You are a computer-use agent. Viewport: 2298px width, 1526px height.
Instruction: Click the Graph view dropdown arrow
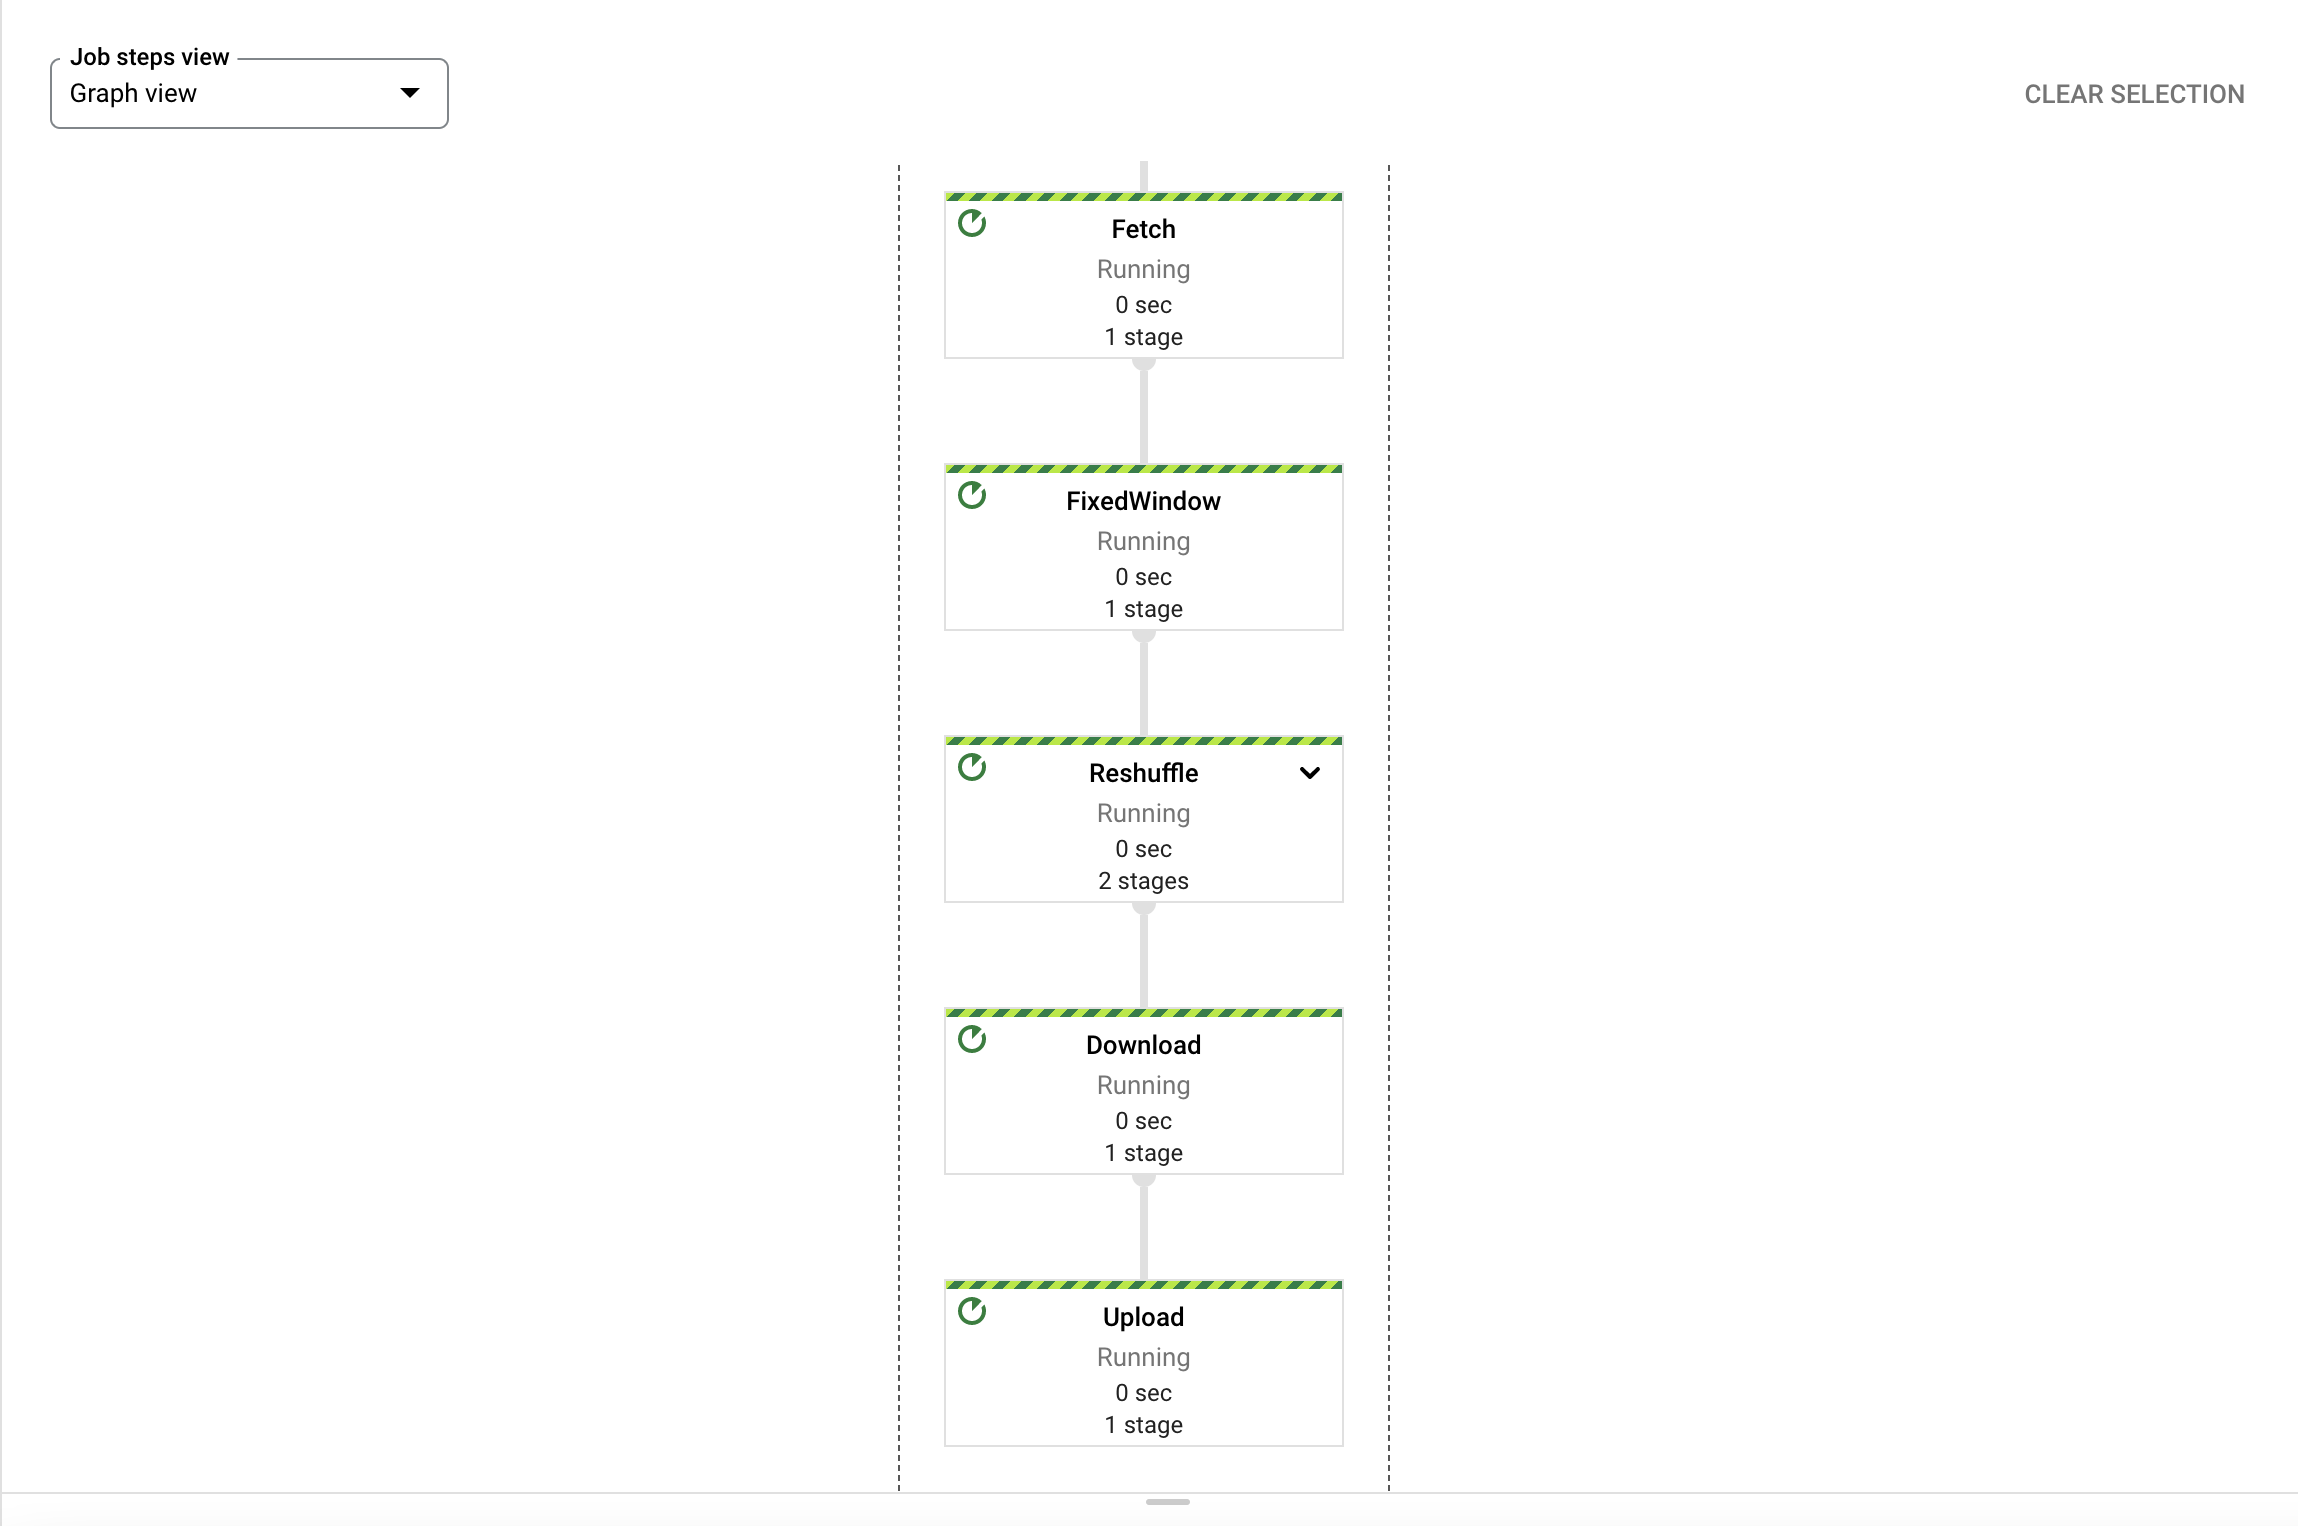coord(410,92)
